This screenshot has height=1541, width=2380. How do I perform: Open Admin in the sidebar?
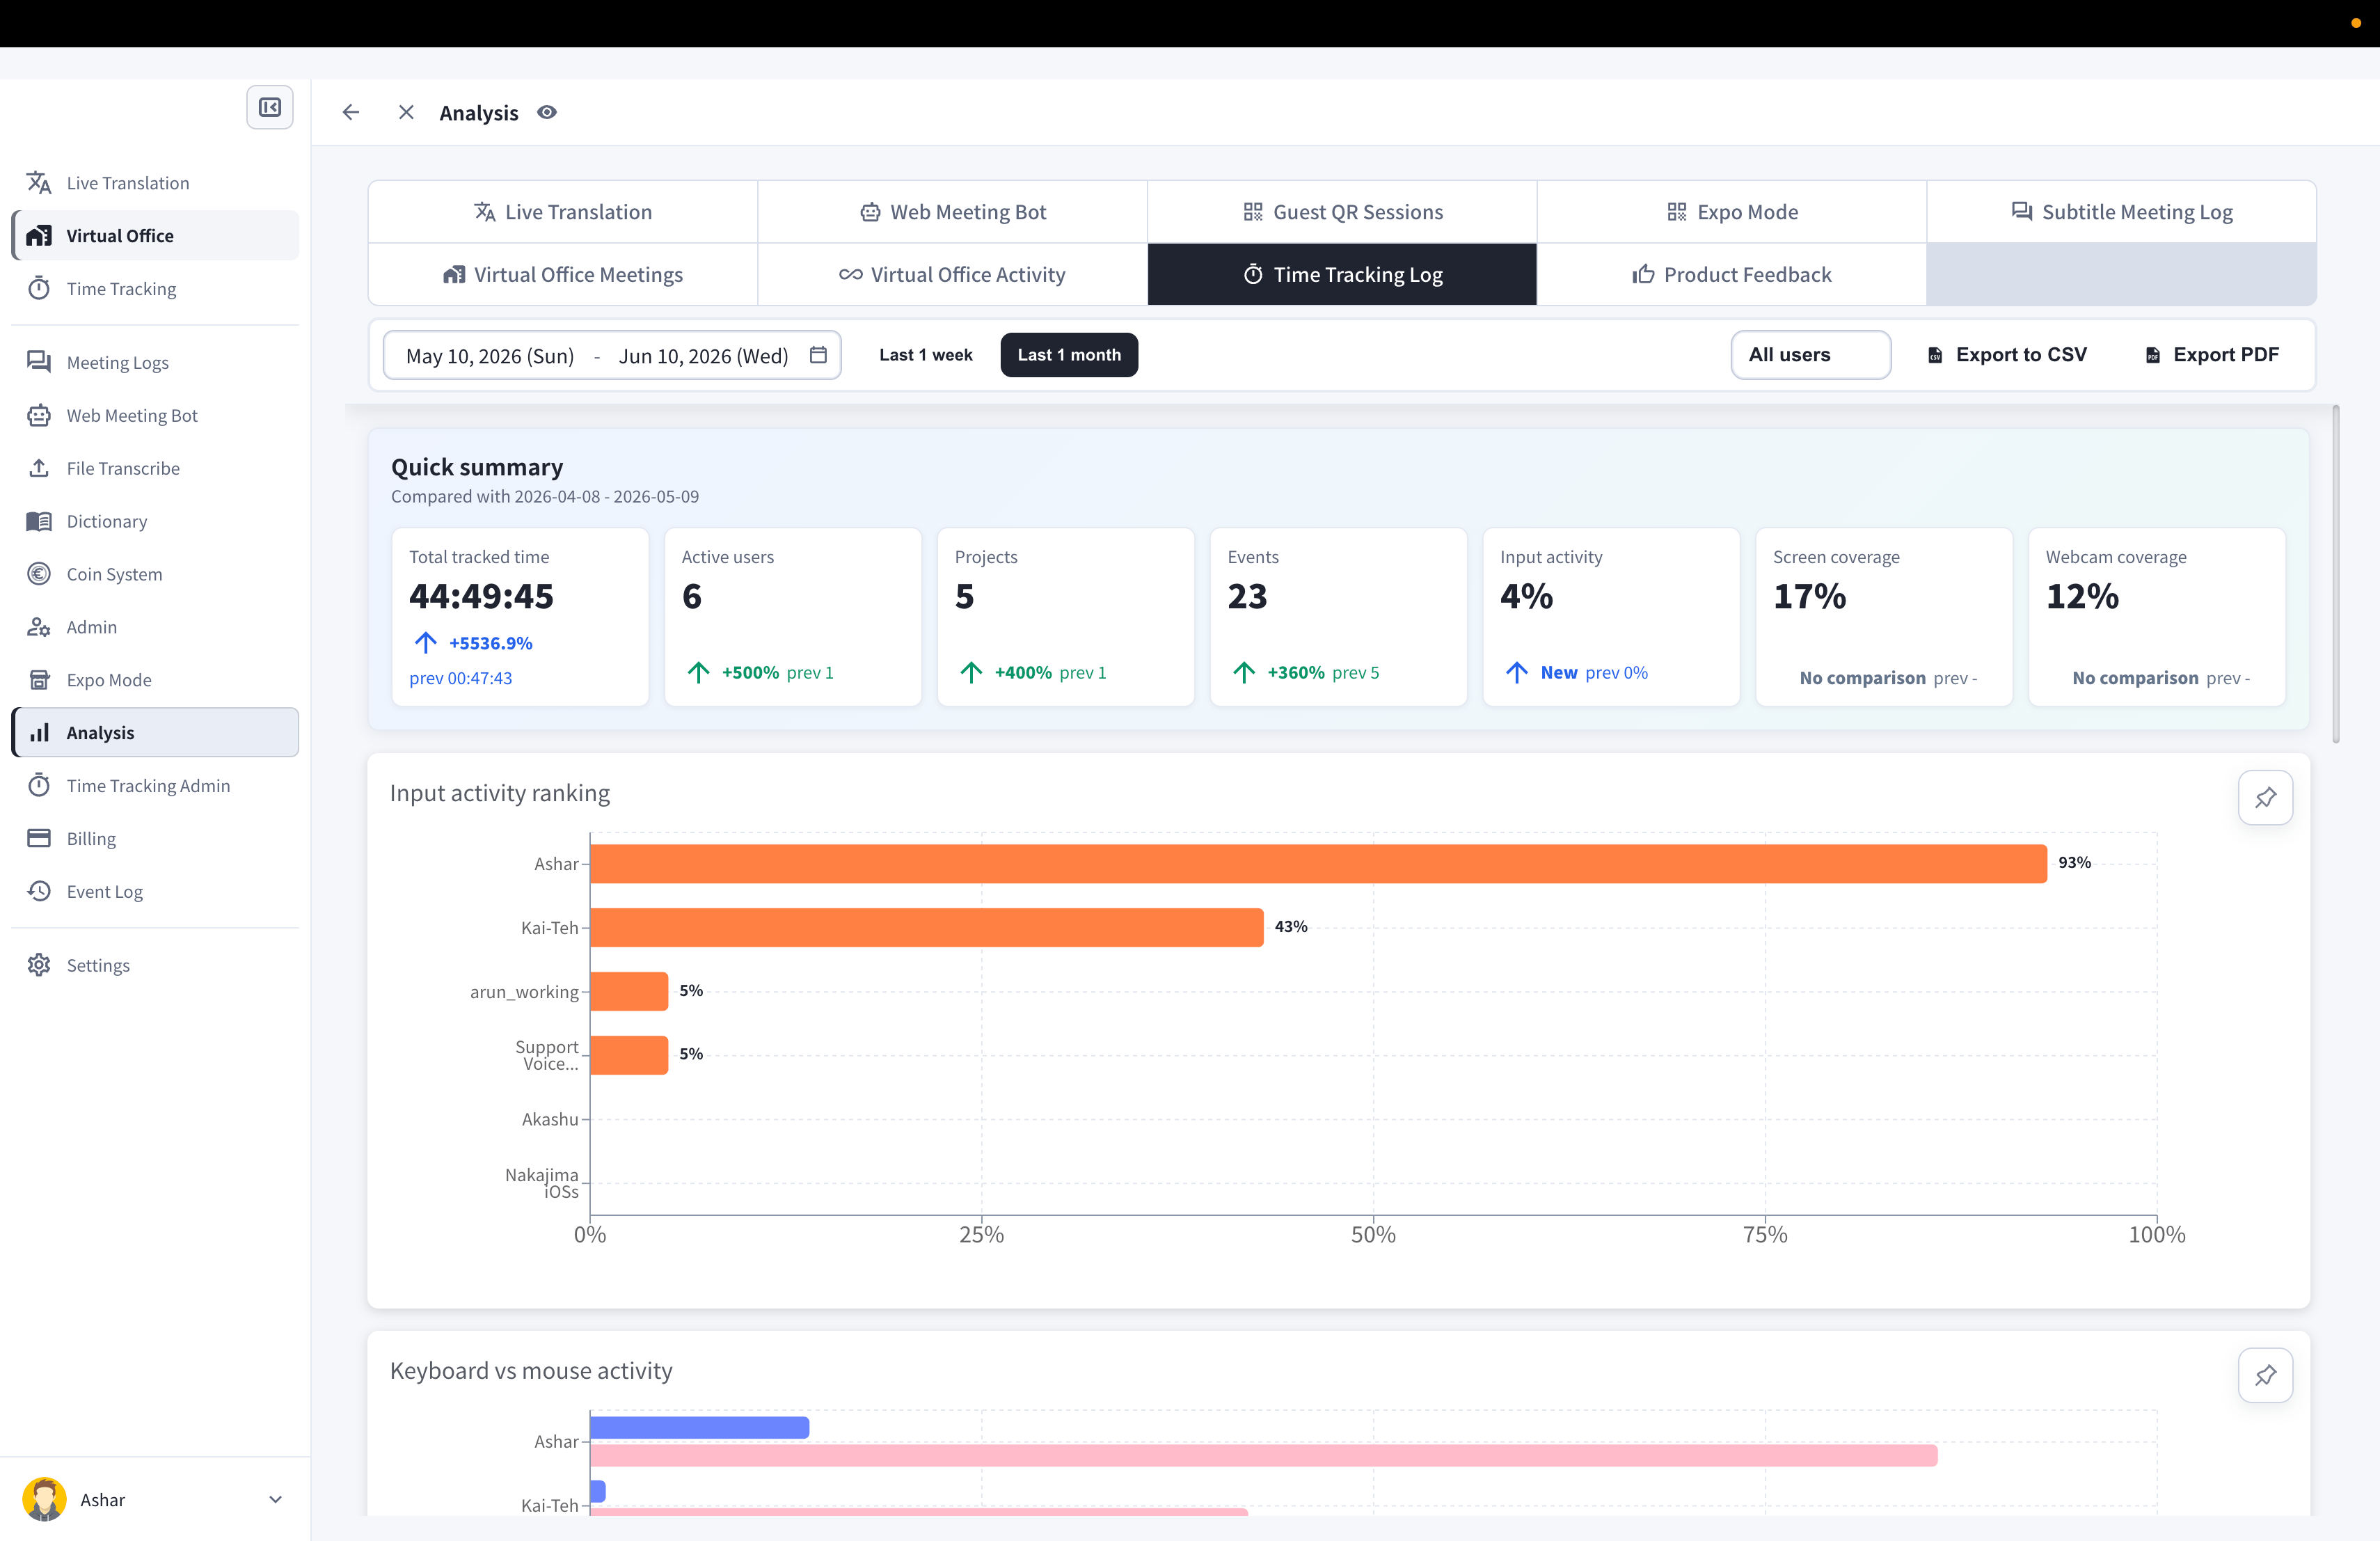point(155,627)
